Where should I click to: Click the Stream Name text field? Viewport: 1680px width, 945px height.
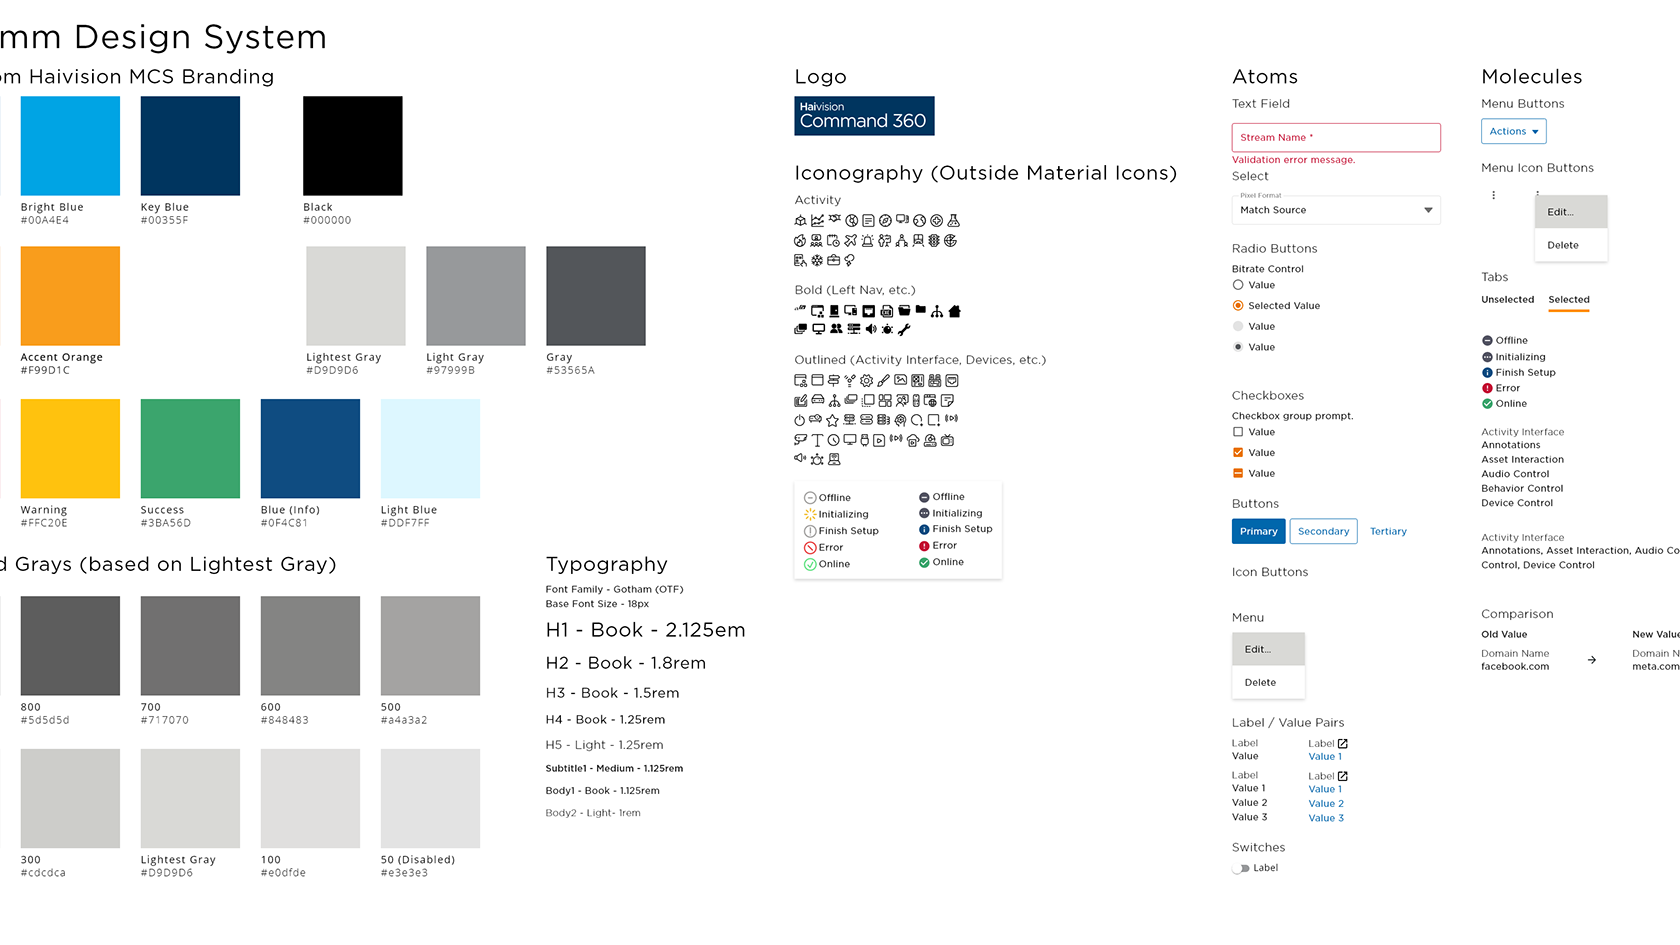tap(1336, 138)
